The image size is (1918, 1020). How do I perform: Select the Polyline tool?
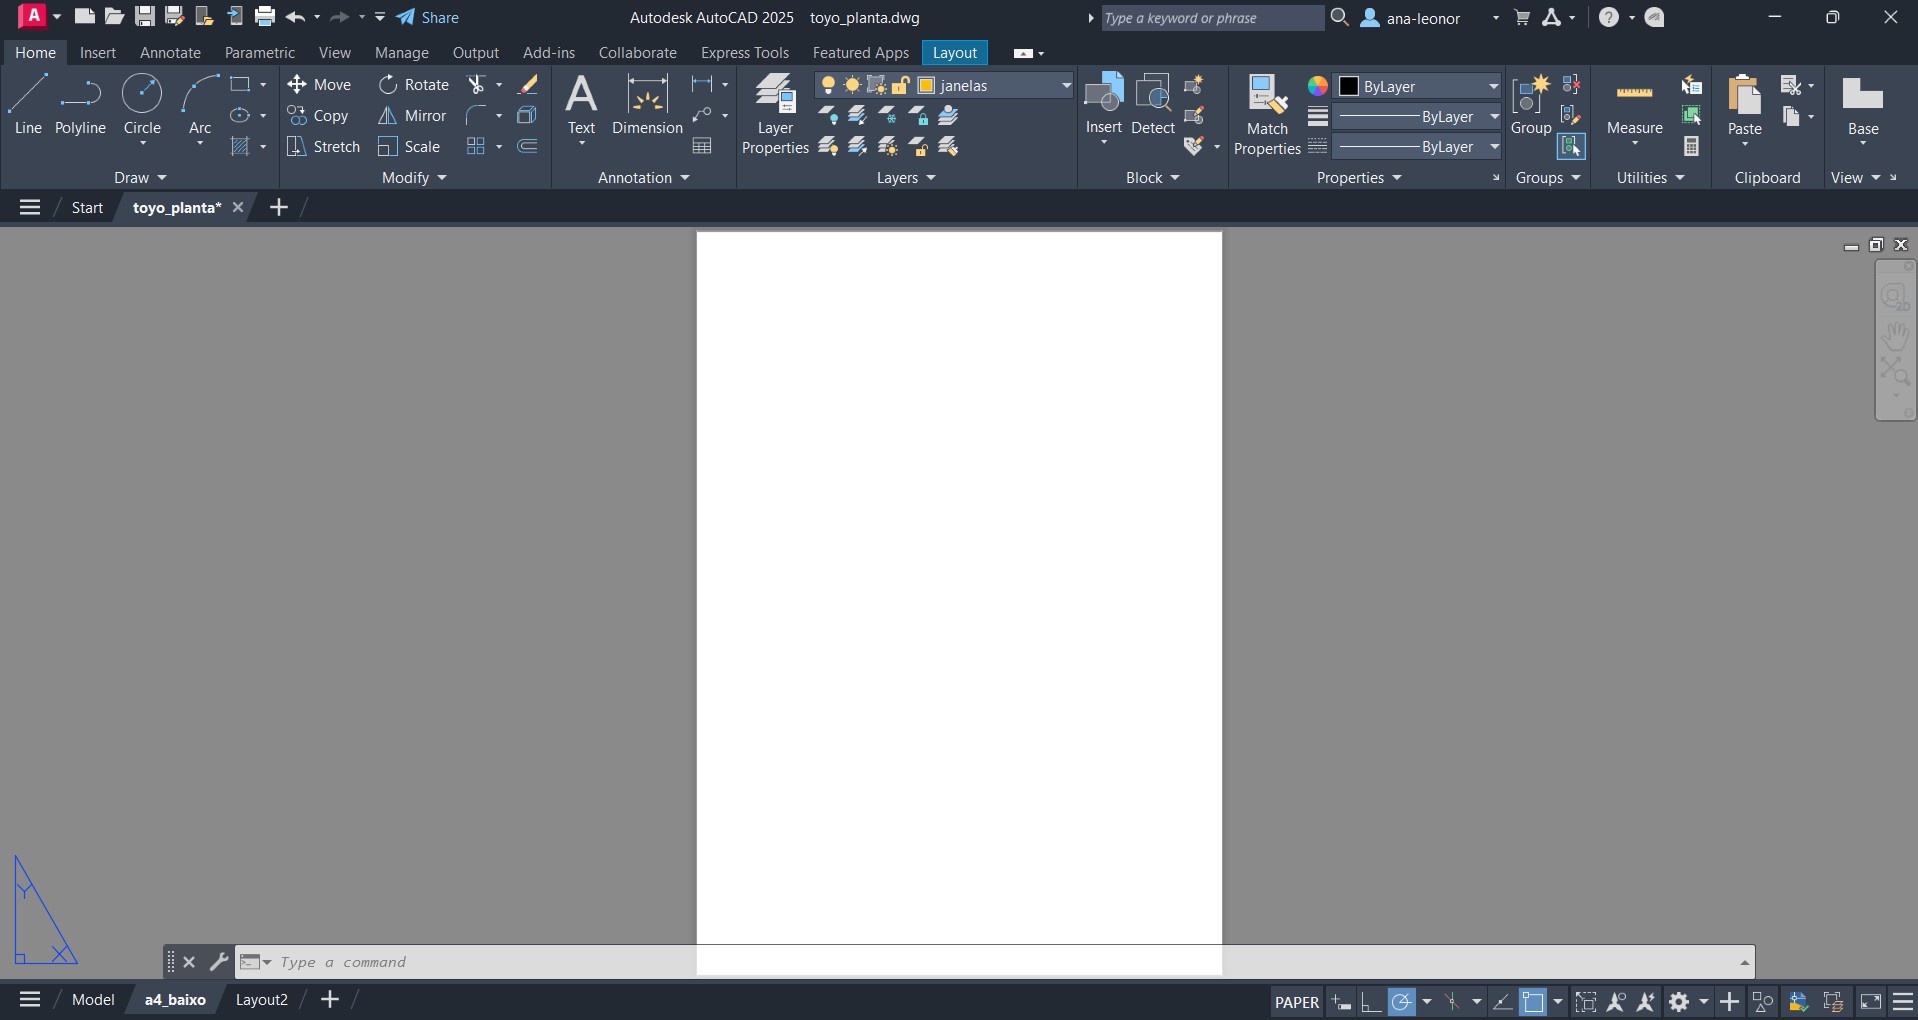click(80, 105)
